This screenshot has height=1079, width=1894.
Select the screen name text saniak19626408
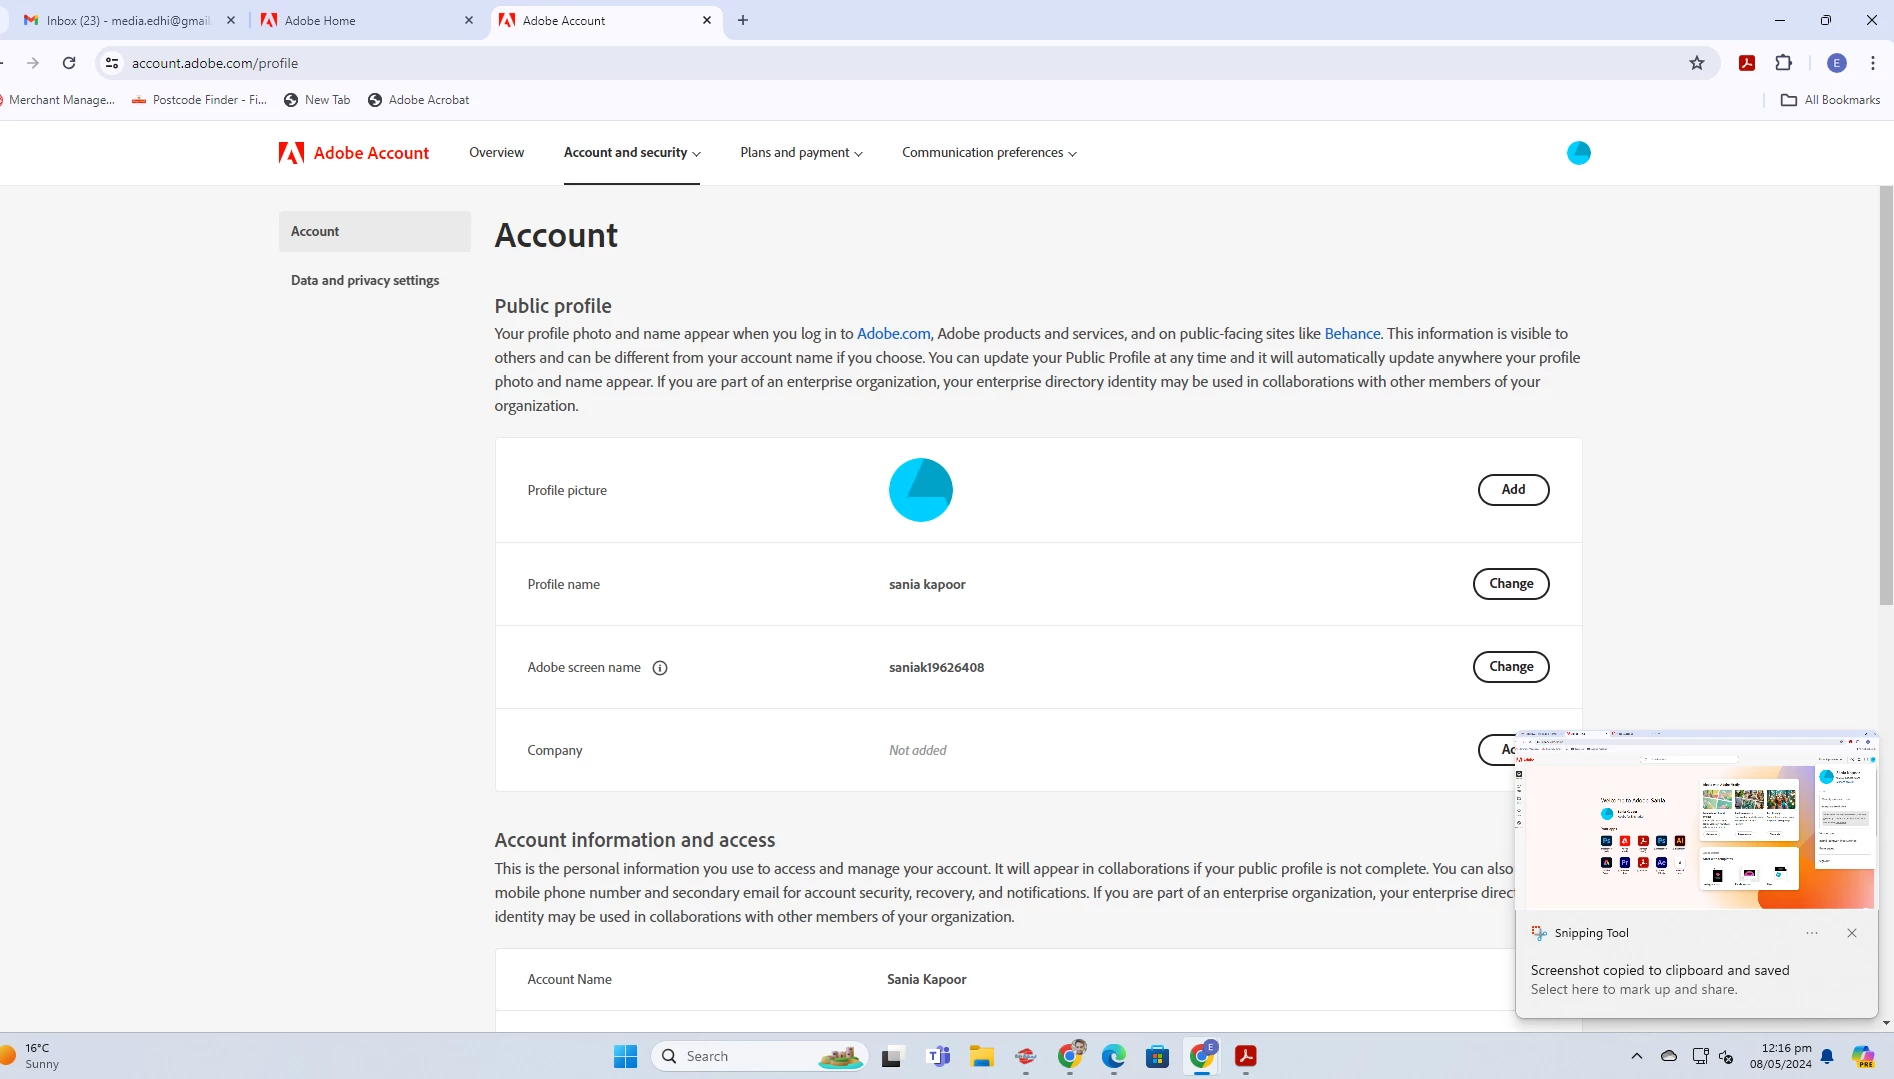coord(936,668)
